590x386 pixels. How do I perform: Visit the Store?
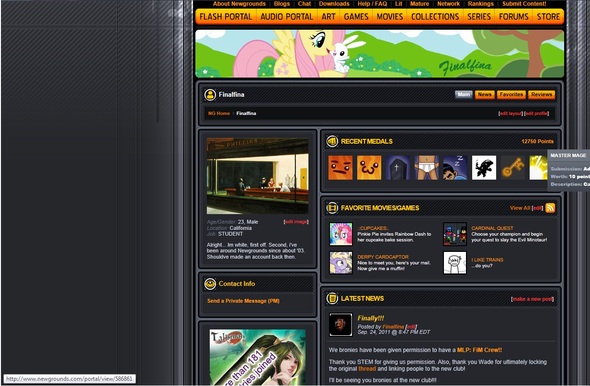pos(548,17)
